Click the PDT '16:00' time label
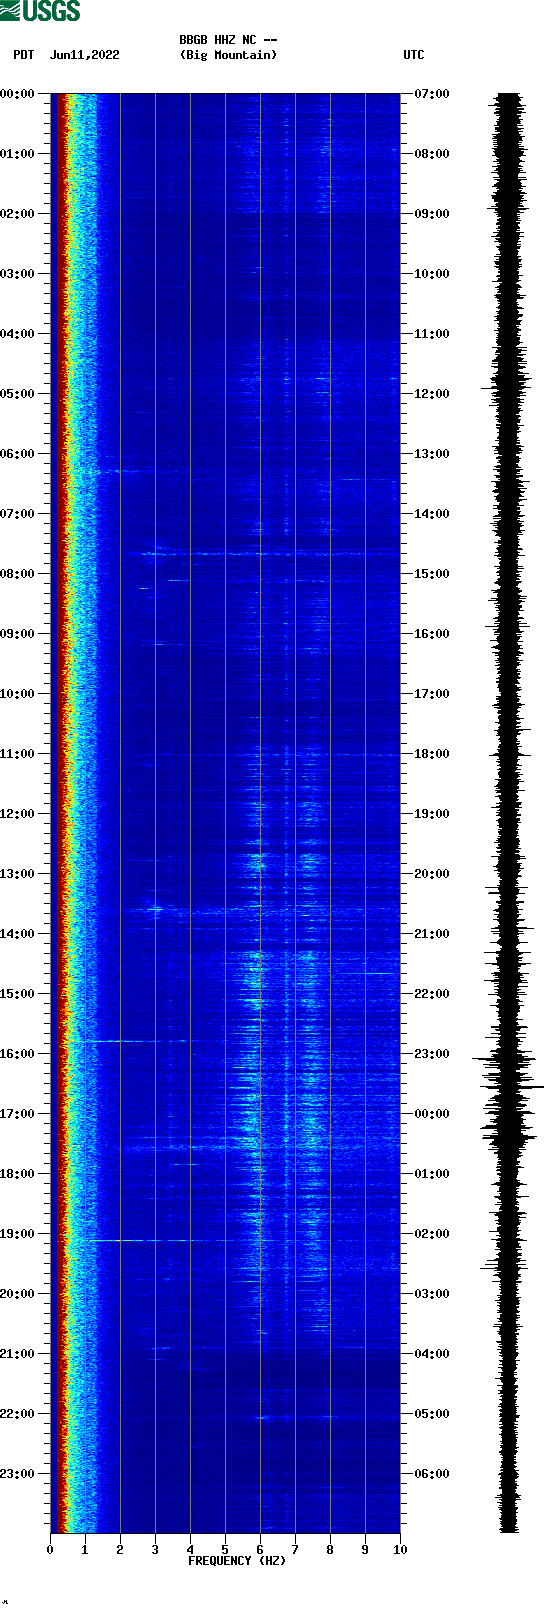Screen dimensions: 552x1613 (x=18, y=1054)
